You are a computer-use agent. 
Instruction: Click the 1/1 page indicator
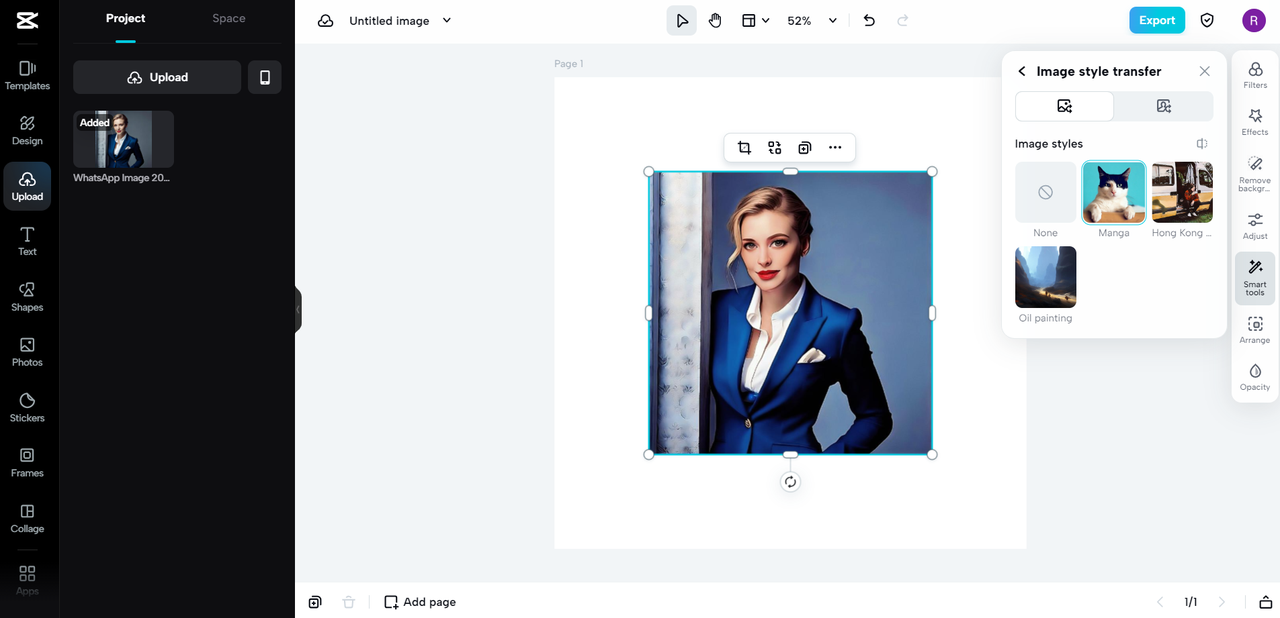1191,602
